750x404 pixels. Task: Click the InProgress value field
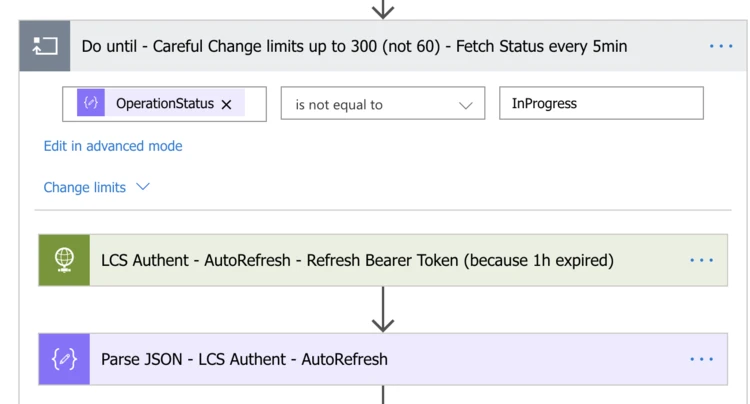pyautogui.click(x=601, y=104)
